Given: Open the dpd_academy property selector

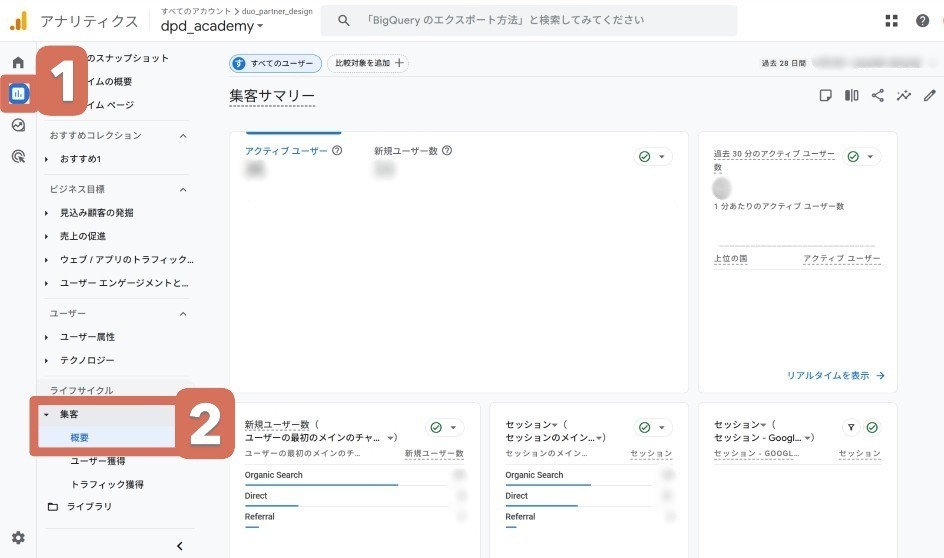Looking at the screenshot, I should coord(212,27).
